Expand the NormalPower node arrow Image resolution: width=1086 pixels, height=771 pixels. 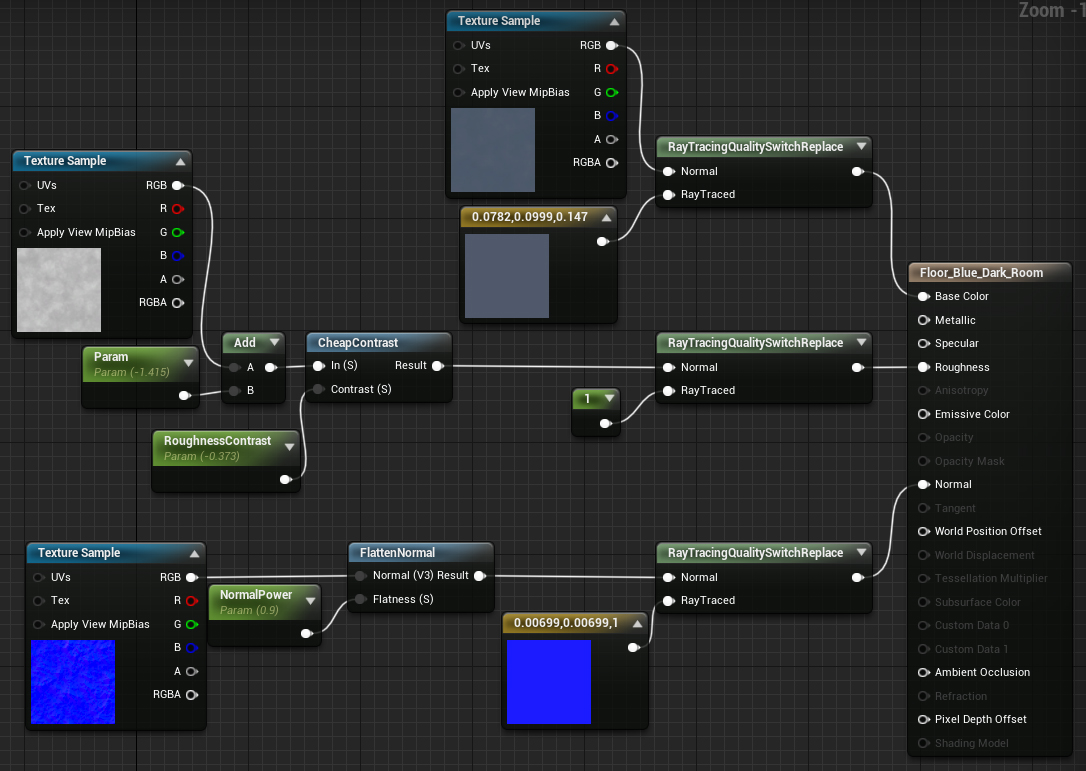(x=311, y=601)
